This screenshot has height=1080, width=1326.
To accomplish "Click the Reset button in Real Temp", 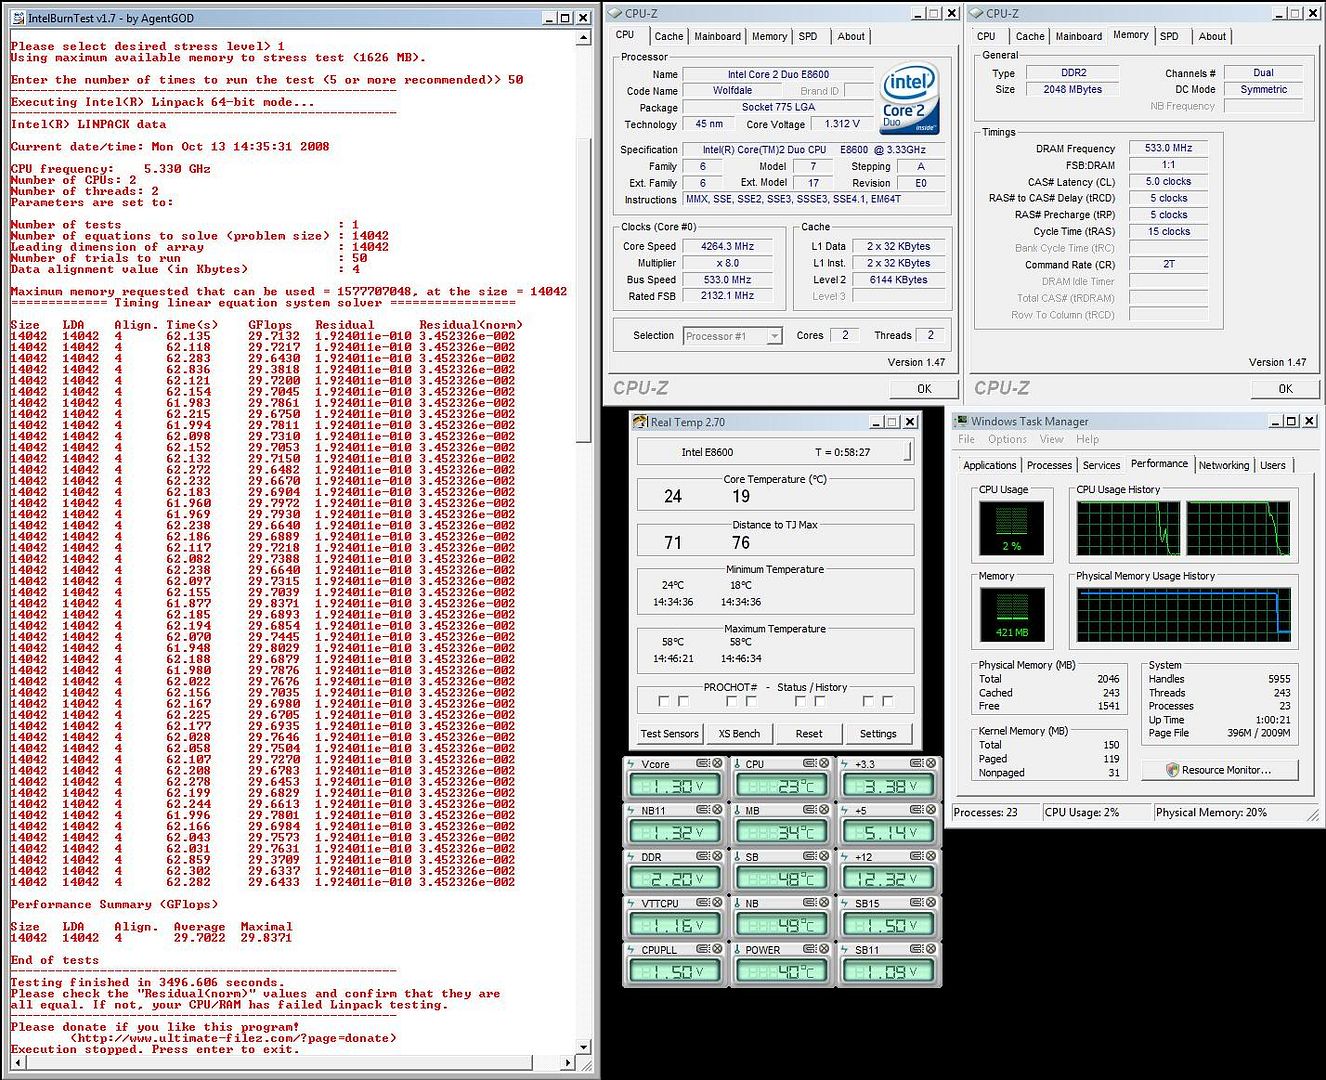I will pos(809,733).
